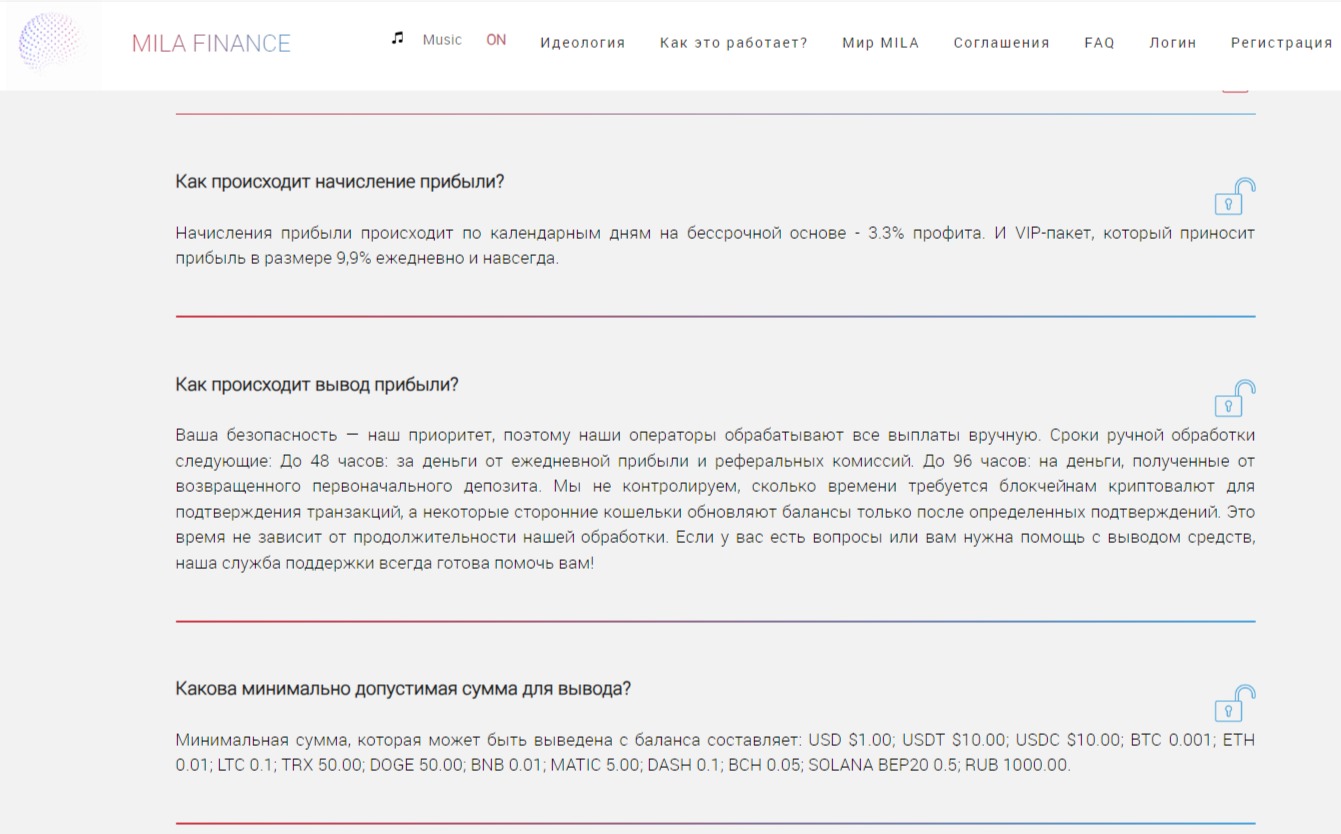Click question 'Как происходит начисление прибыли?'
1341x834 pixels.
click(x=340, y=182)
